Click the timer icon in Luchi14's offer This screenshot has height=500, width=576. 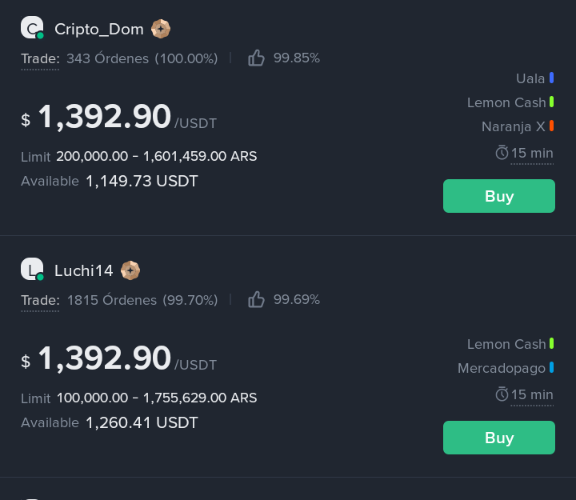[x=502, y=394]
